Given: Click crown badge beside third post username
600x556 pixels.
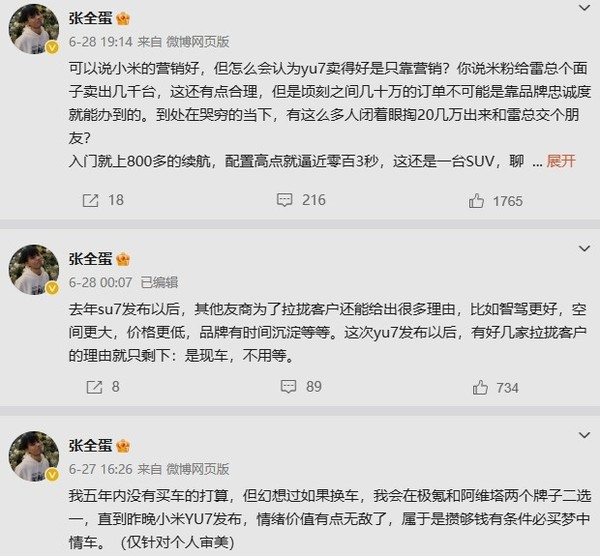Looking at the screenshot, I should pyautogui.click(x=124, y=444).
